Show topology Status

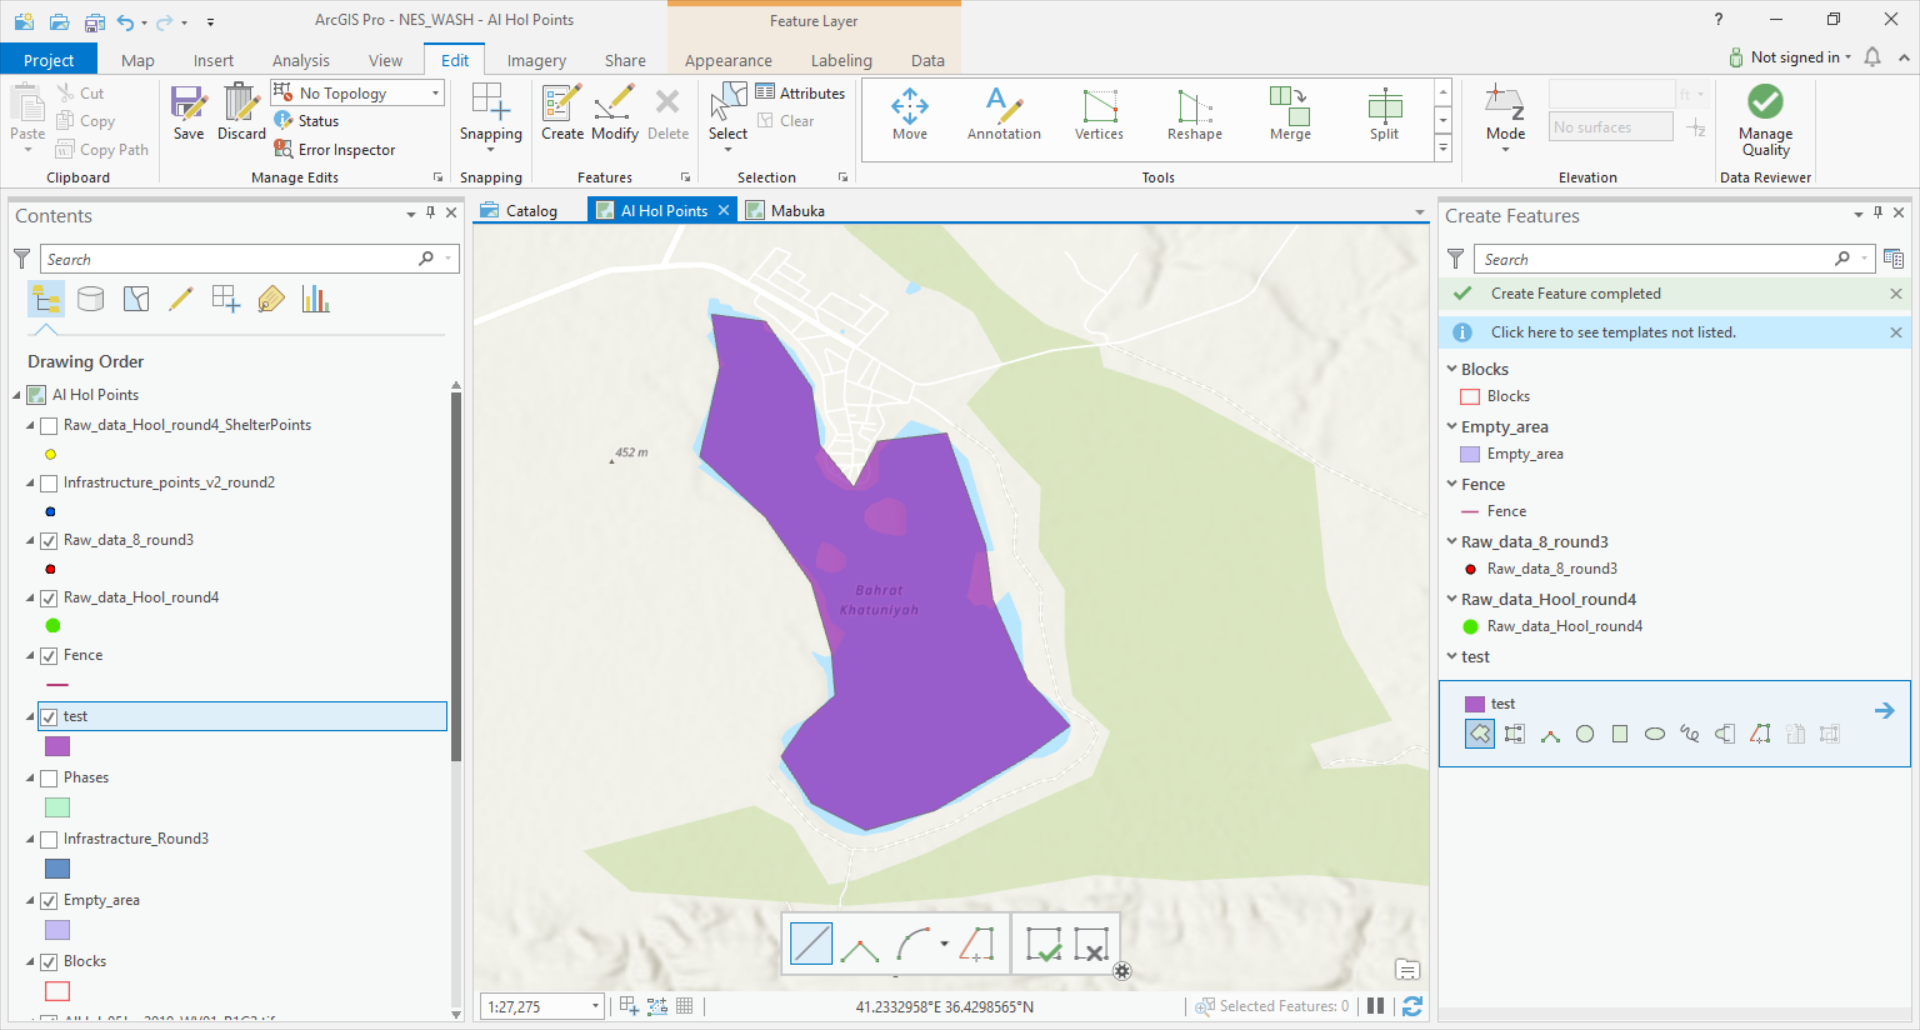[x=307, y=121]
